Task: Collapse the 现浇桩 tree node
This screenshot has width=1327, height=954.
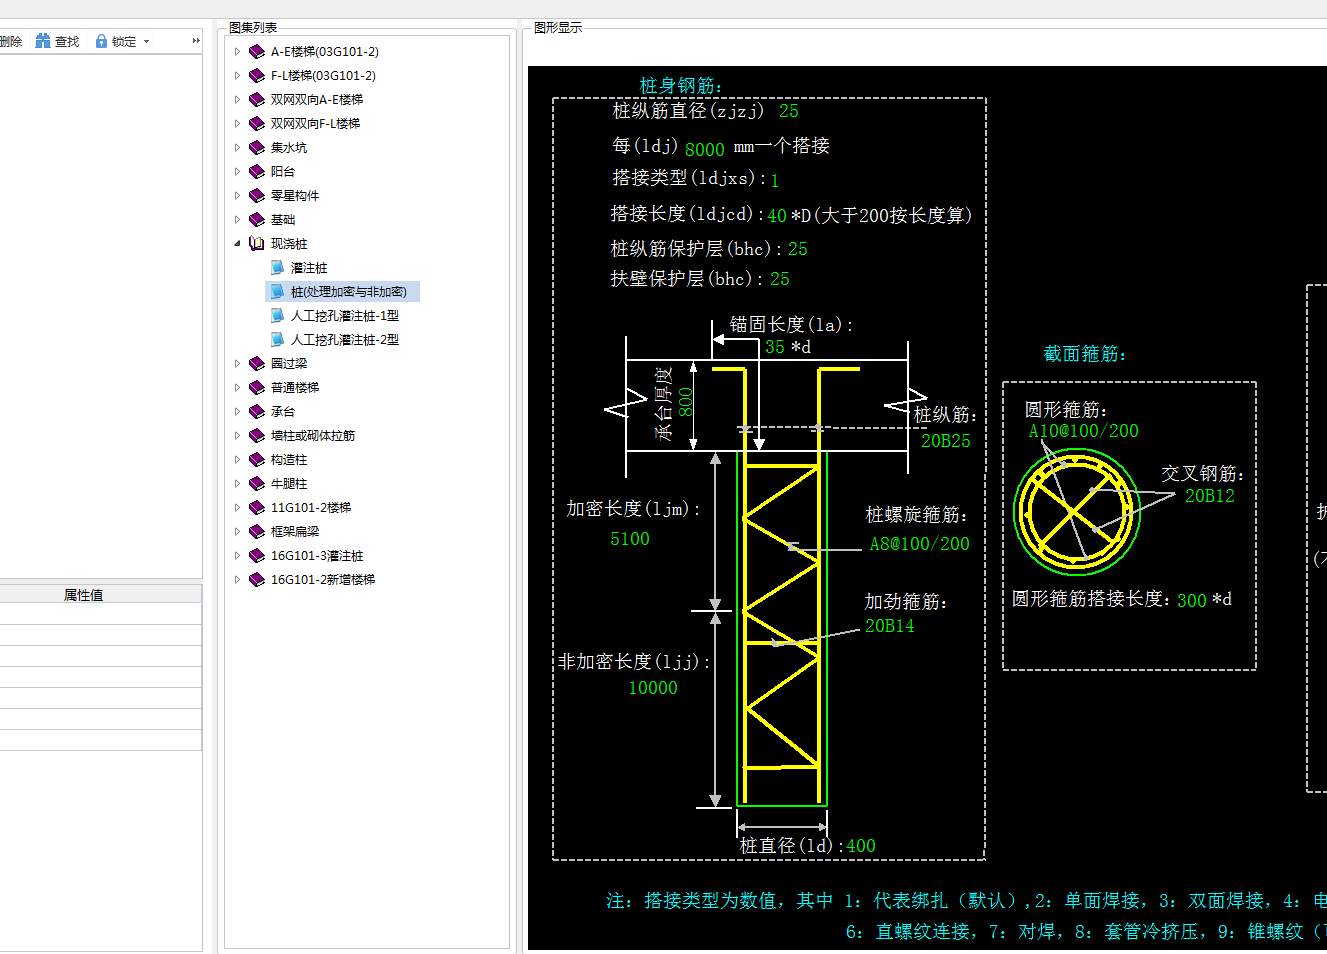Action: click(237, 243)
